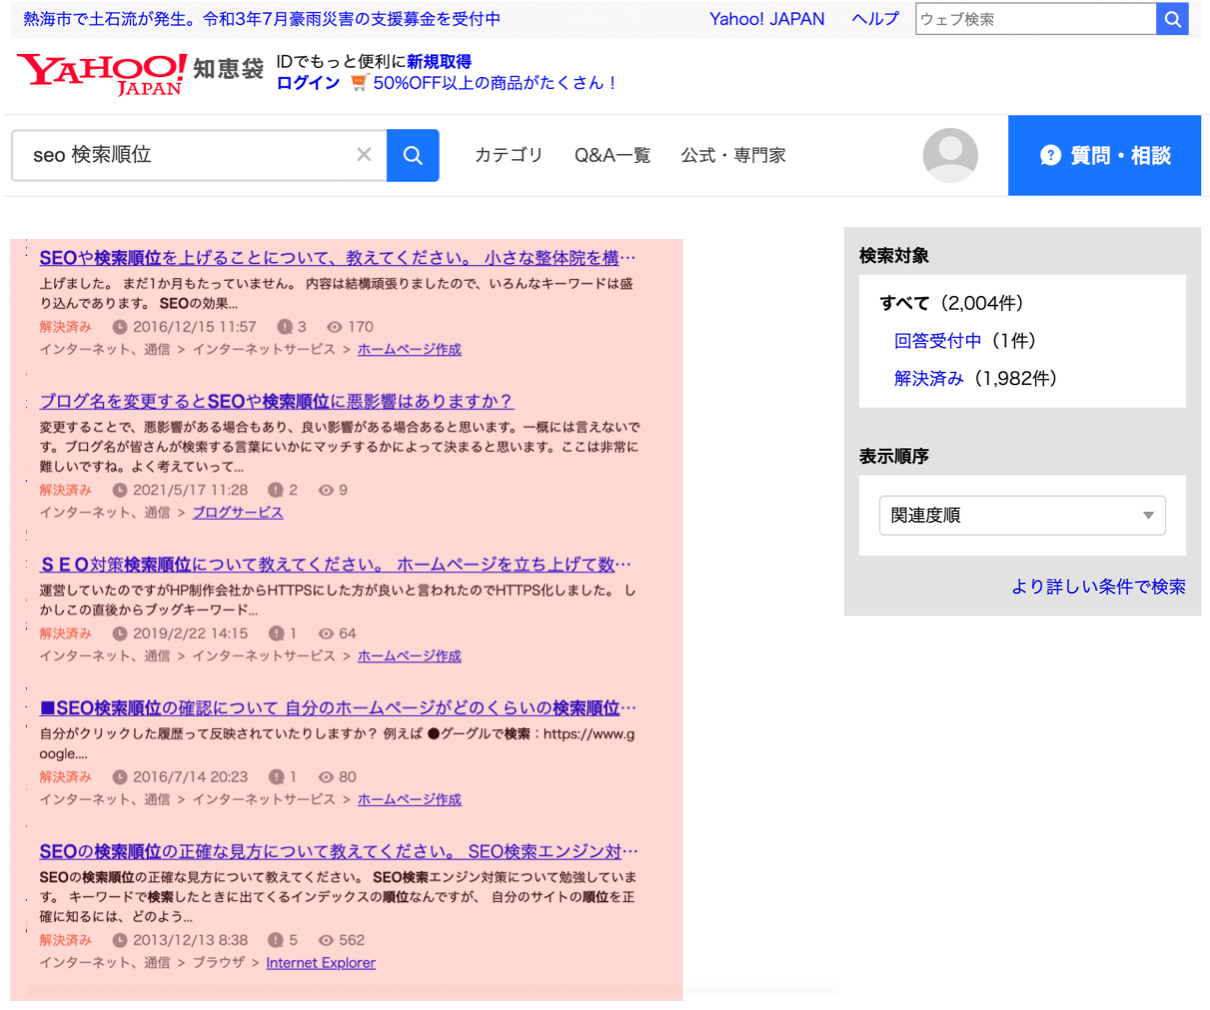Click the question mark icon in 質問・相談

click(x=1050, y=155)
